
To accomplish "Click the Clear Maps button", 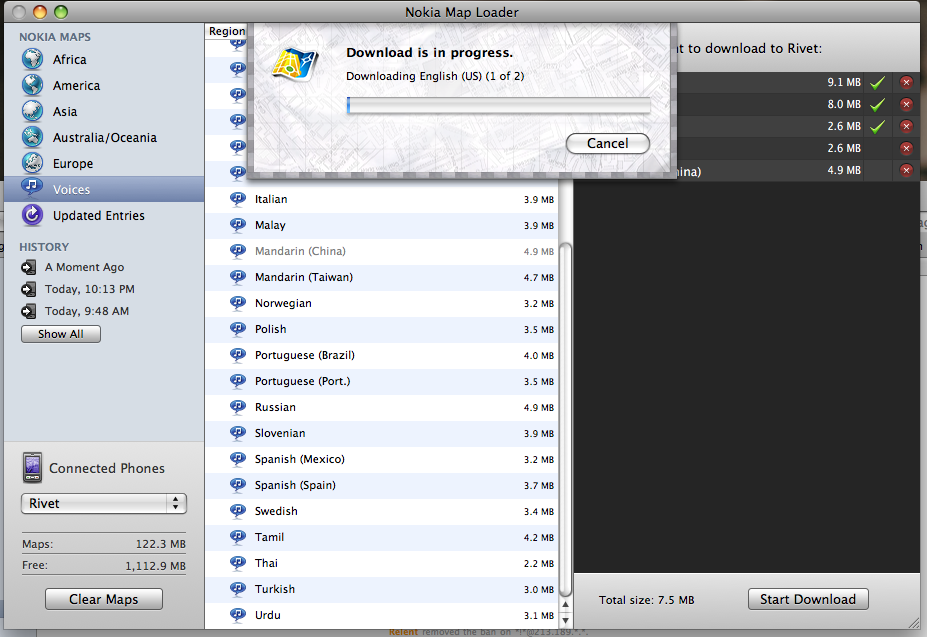I will 103,599.
